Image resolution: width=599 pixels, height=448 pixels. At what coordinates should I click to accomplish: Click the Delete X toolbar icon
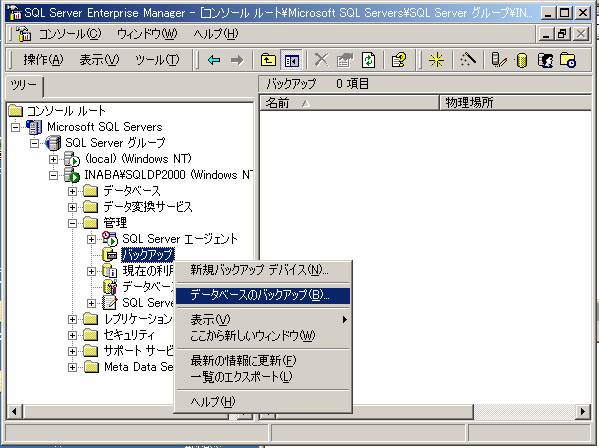coord(321,60)
